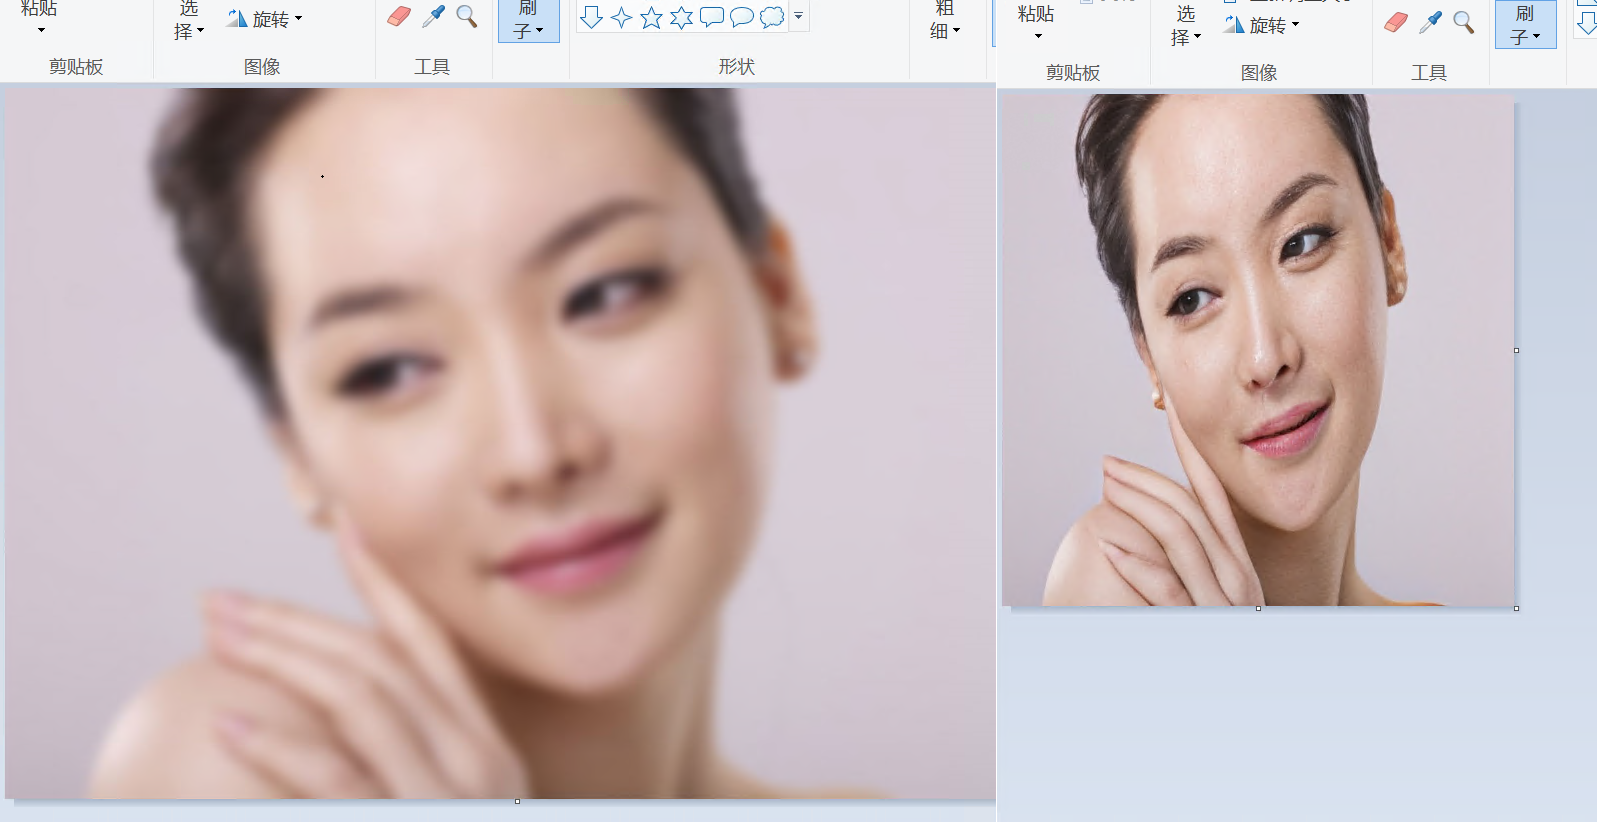
Task: Select the six-point star shape
Action: point(681,17)
